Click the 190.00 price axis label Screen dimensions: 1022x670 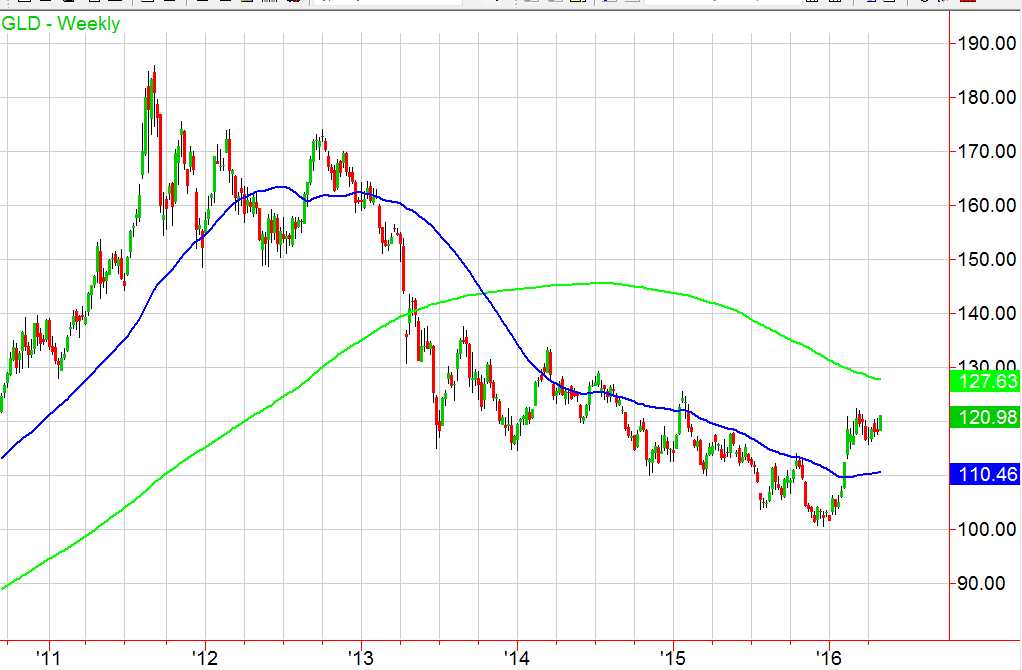[984, 44]
